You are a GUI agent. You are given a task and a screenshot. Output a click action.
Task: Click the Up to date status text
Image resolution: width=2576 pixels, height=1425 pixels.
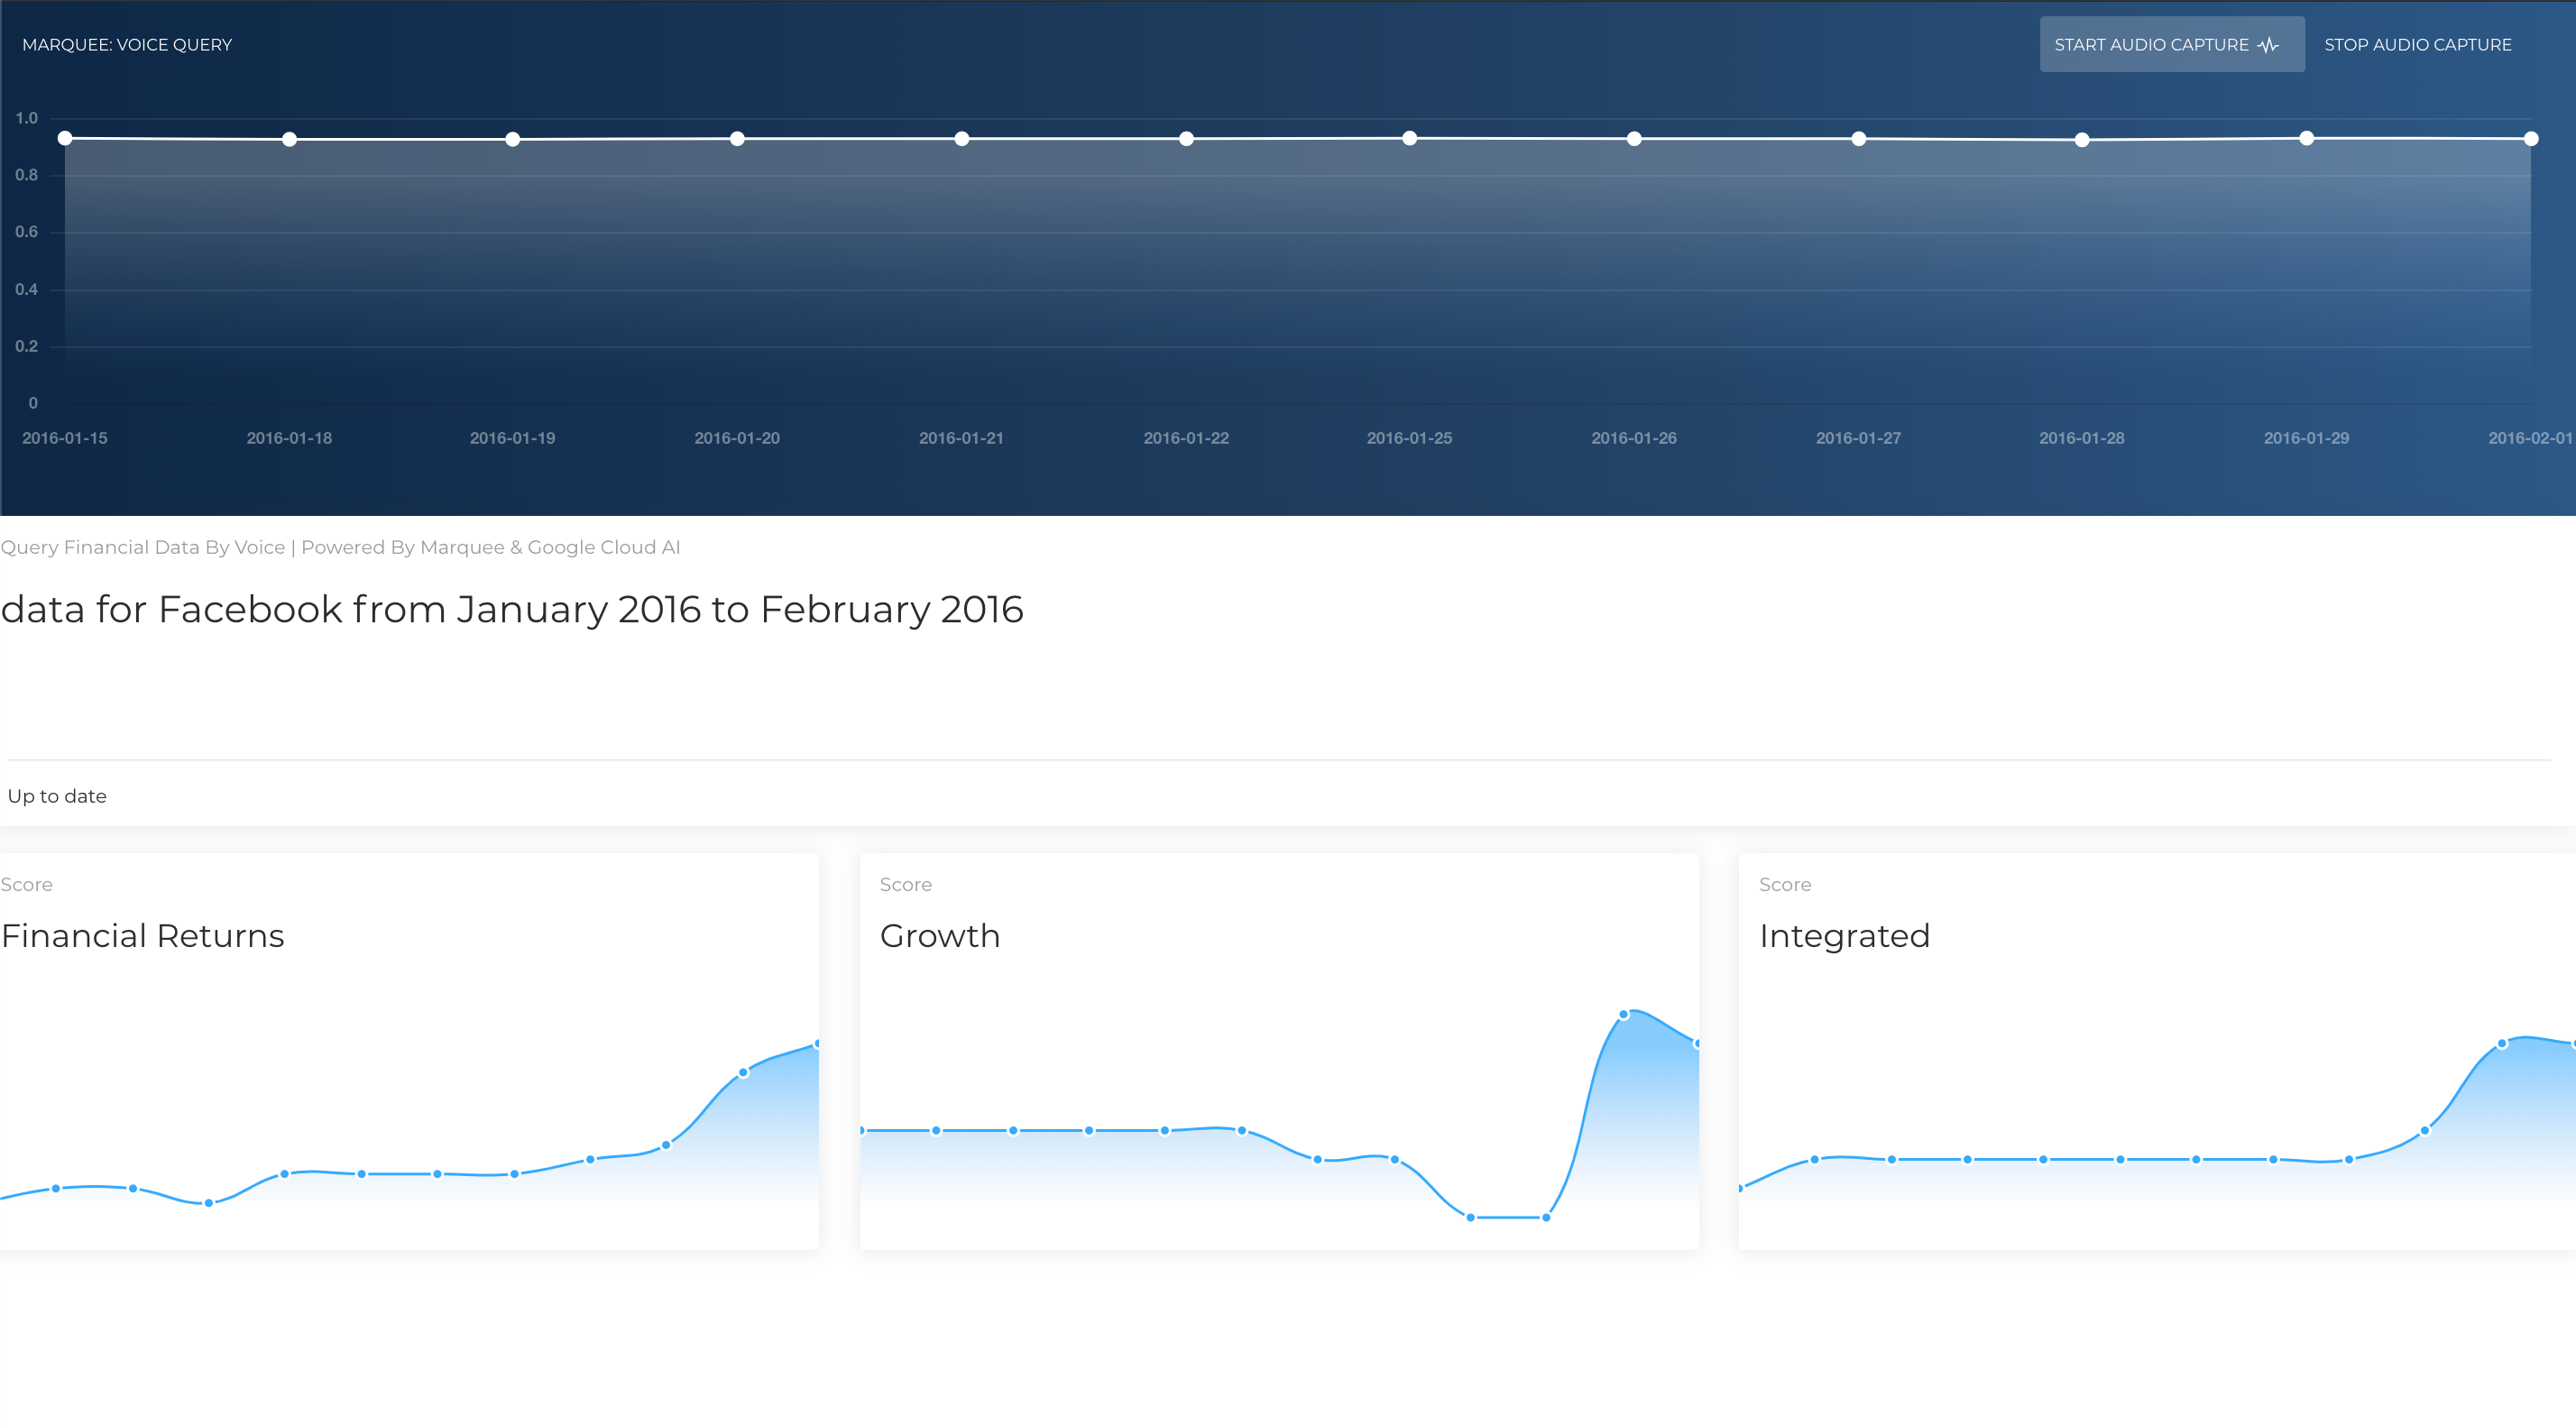(57, 796)
